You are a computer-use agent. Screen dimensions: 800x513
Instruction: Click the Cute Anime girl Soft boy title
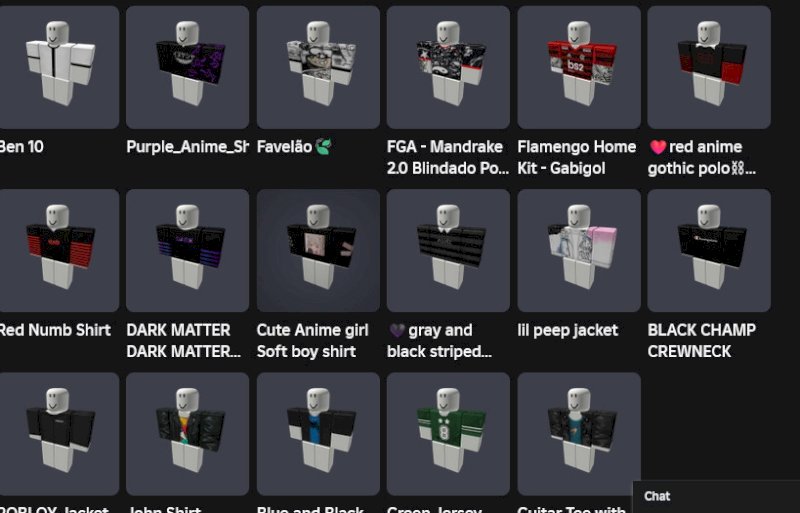(x=312, y=340)
